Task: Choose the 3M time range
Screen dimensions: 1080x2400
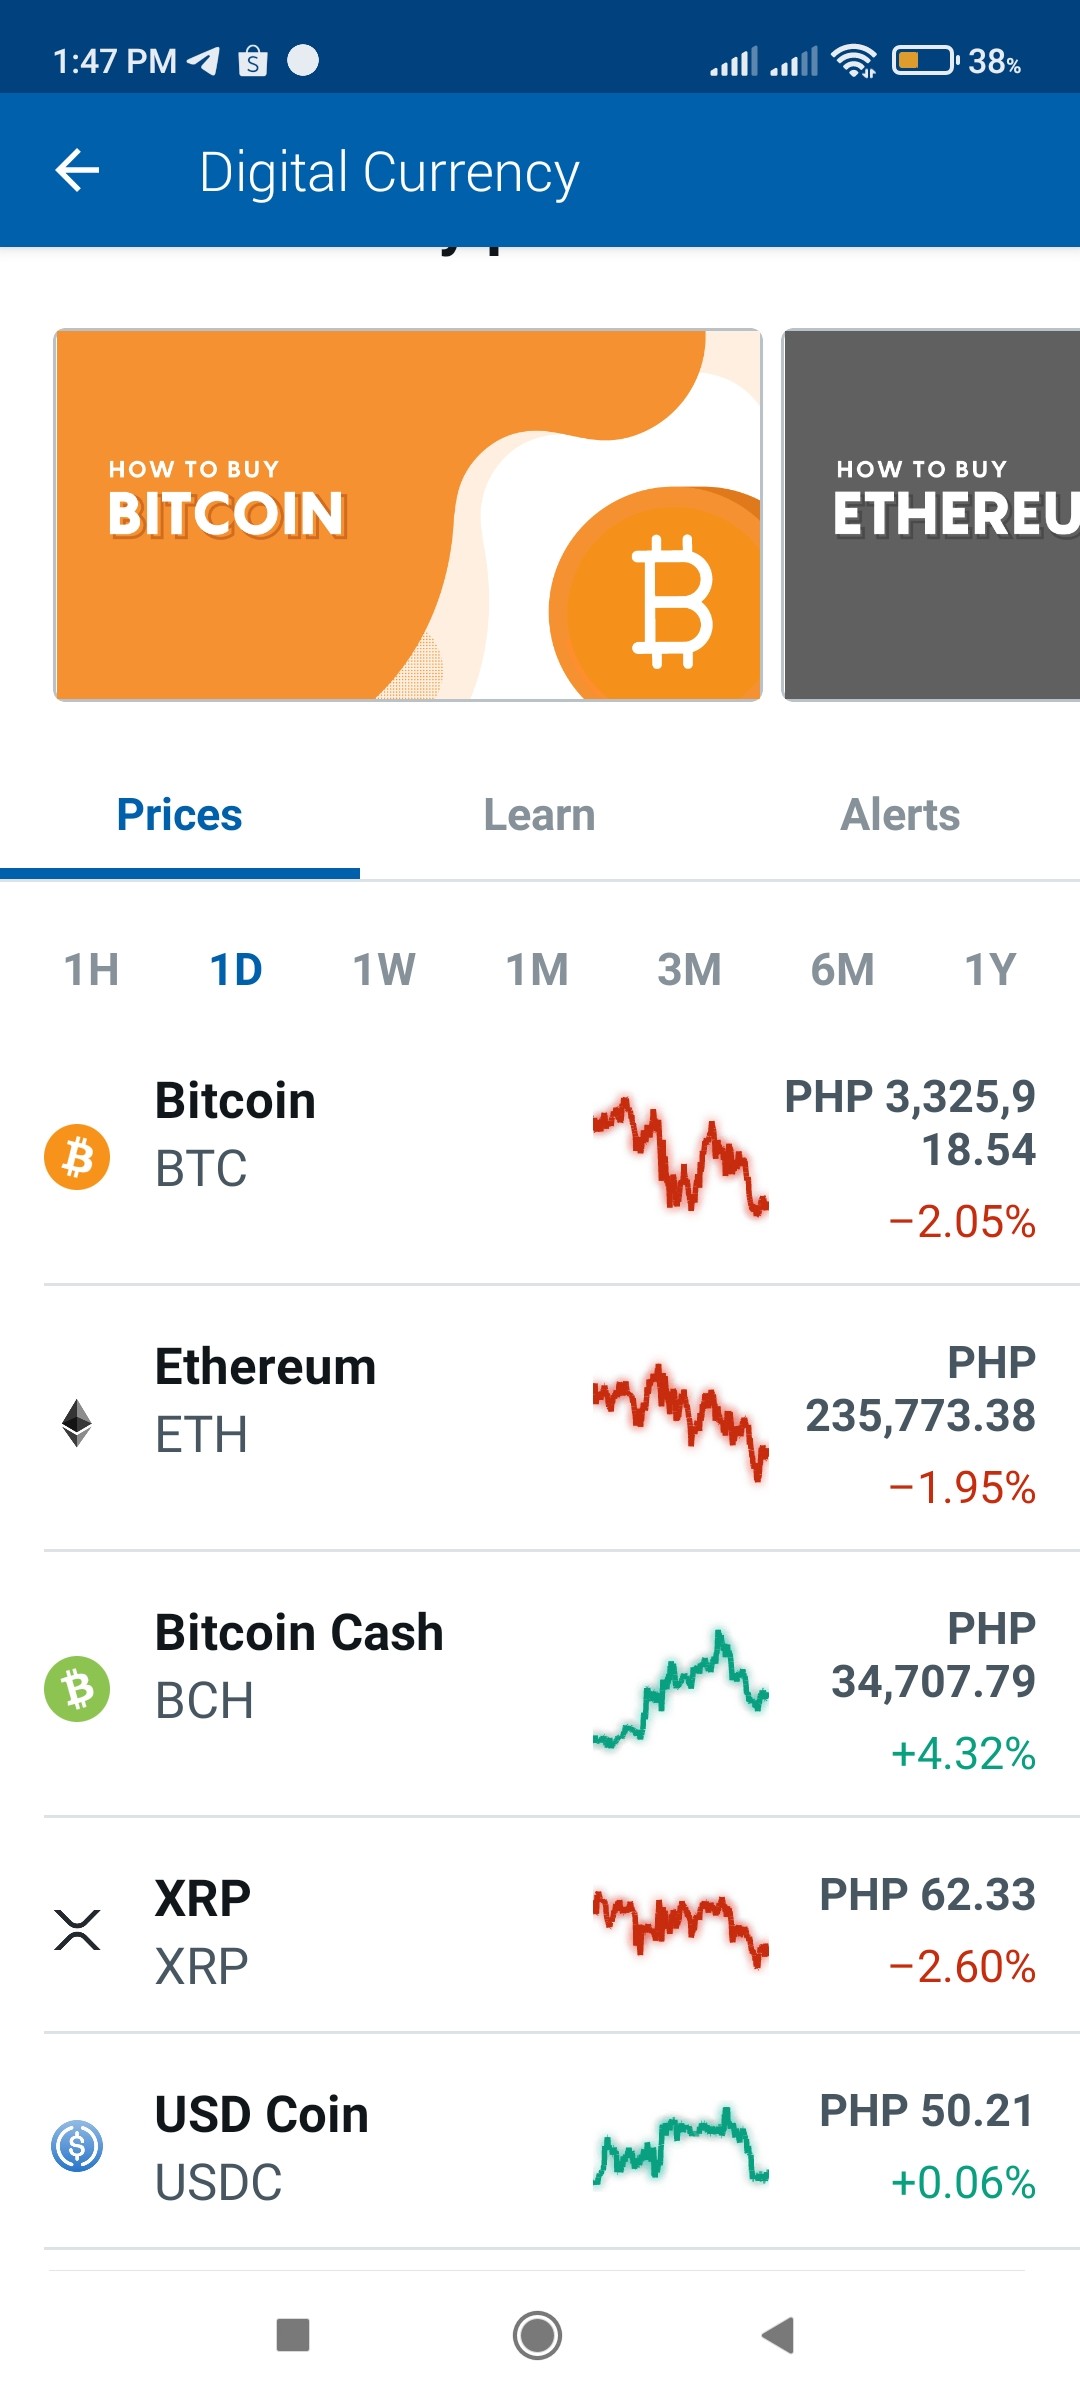Action: tap(689, 969)
